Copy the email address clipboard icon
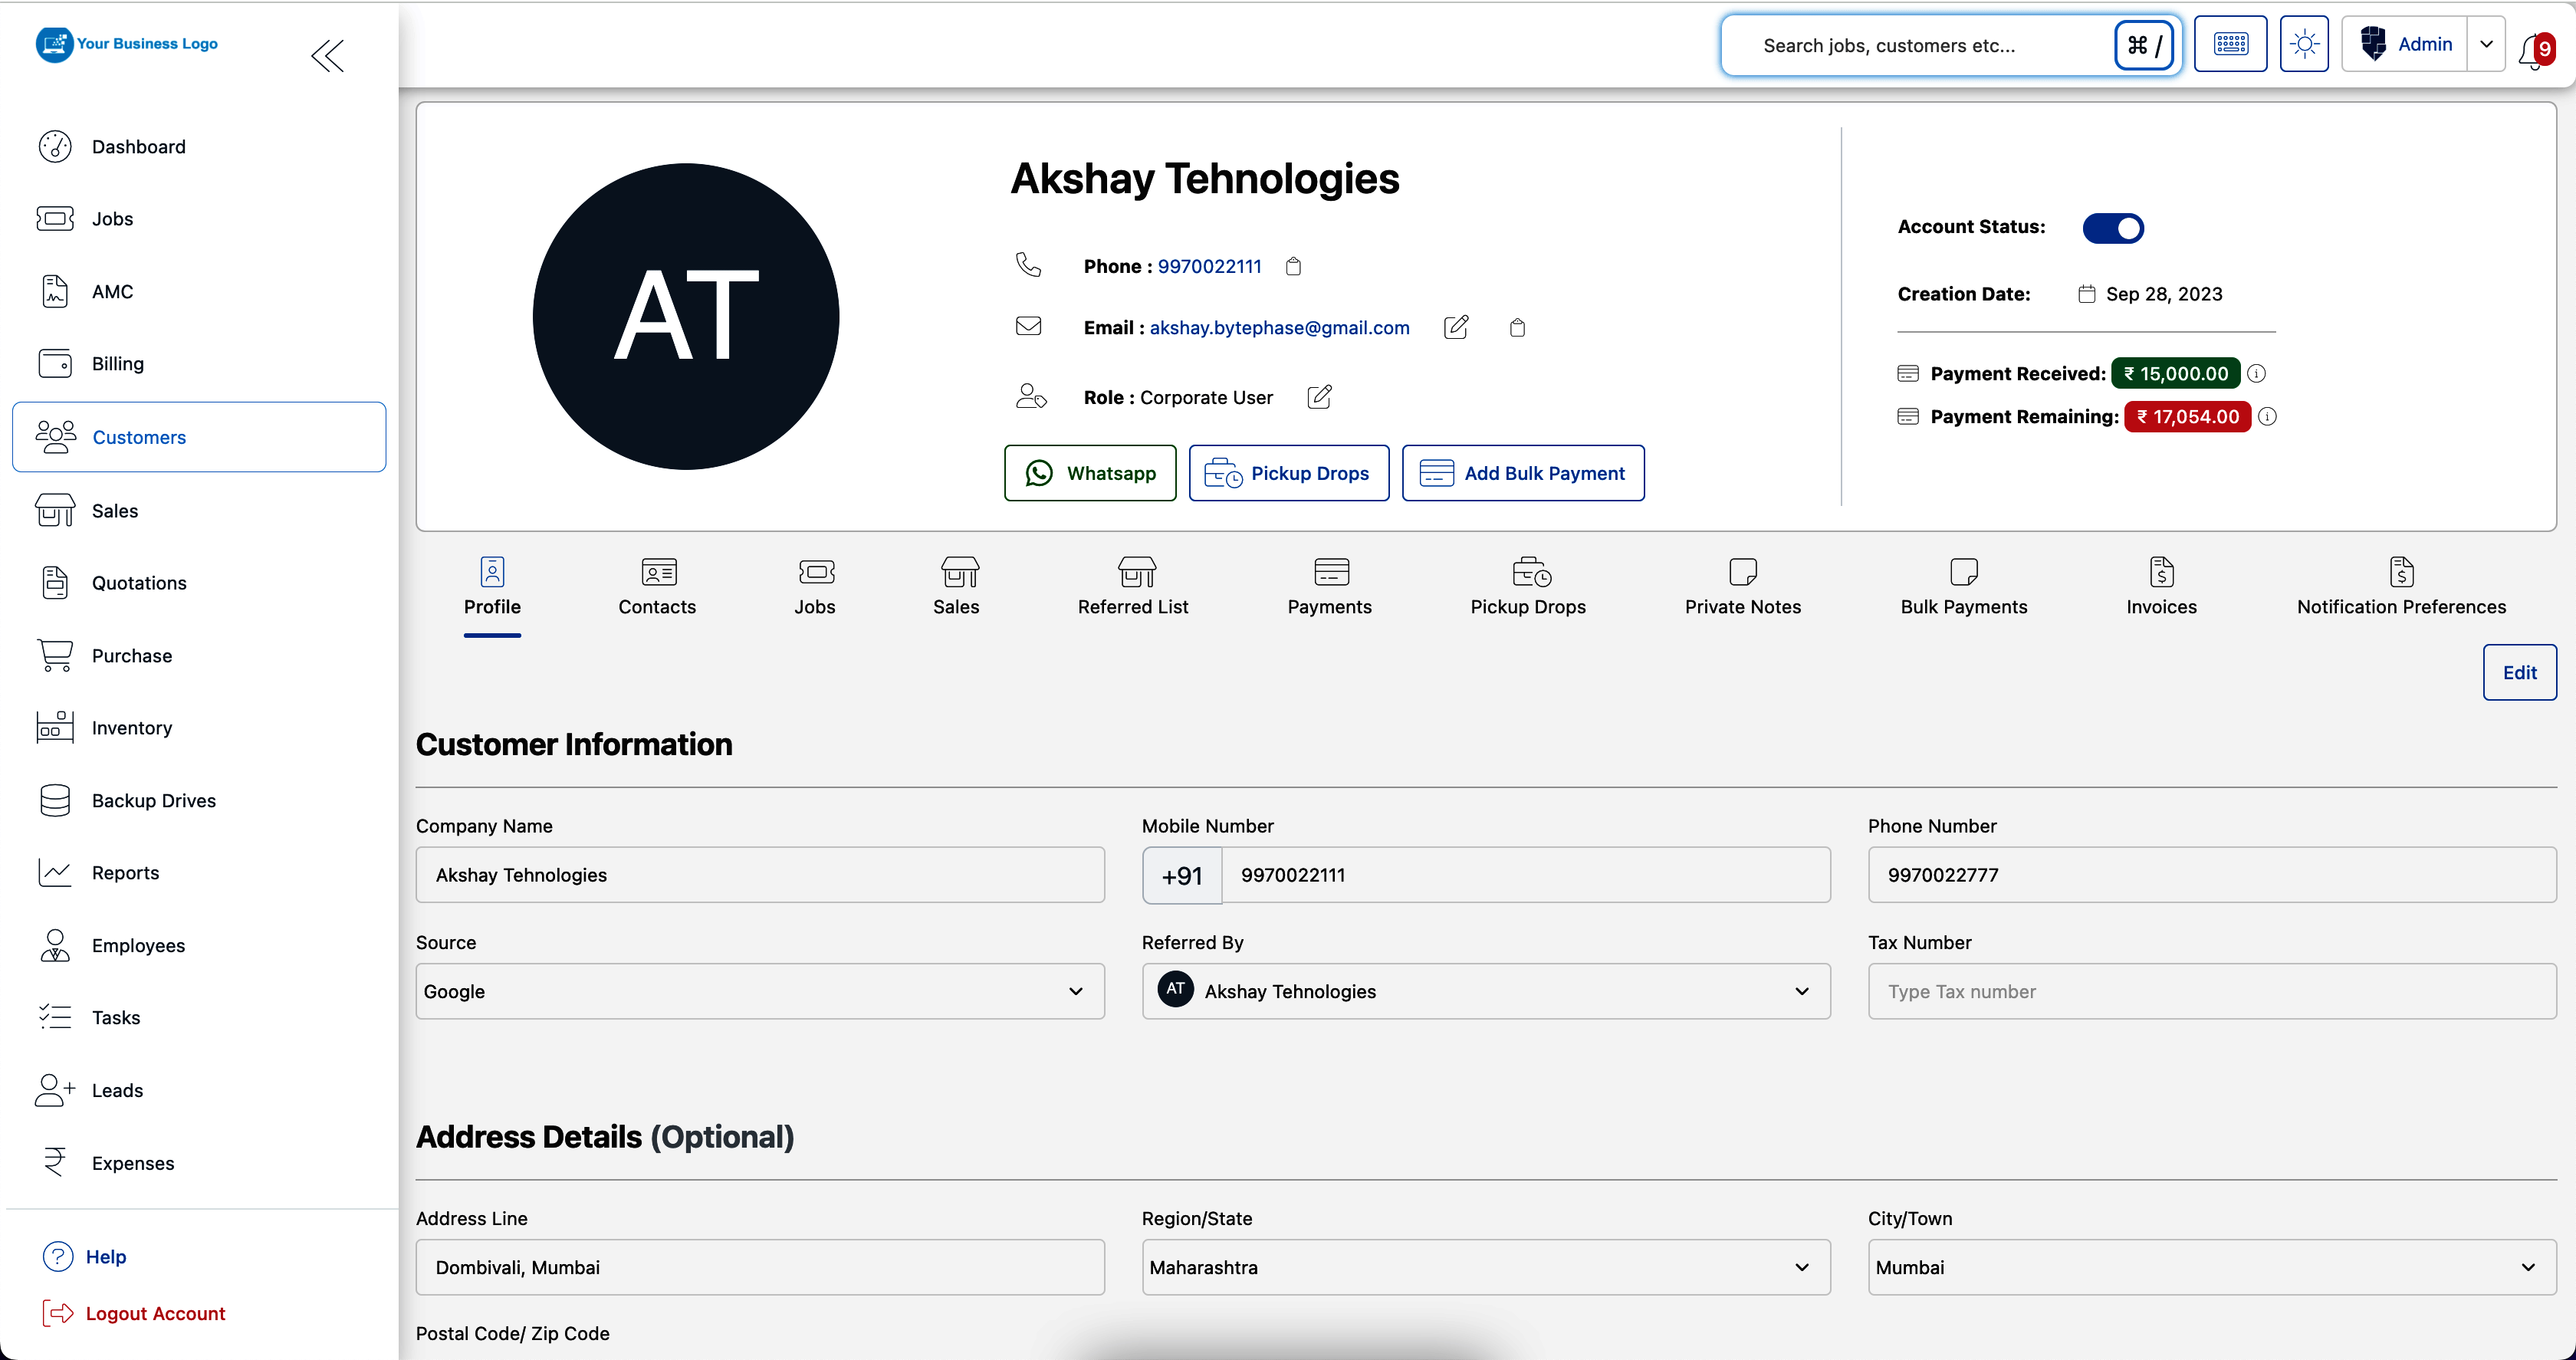Image resolution: width=2576 pixels, height=1360 pixels. coord(1517,328)
